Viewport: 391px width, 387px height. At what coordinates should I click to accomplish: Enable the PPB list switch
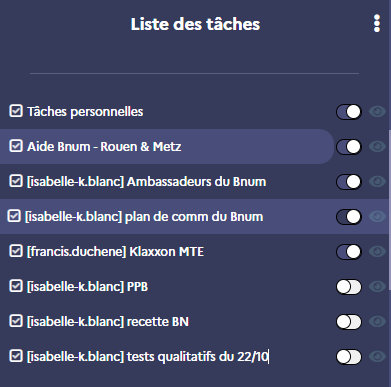(x=349, y=287)
